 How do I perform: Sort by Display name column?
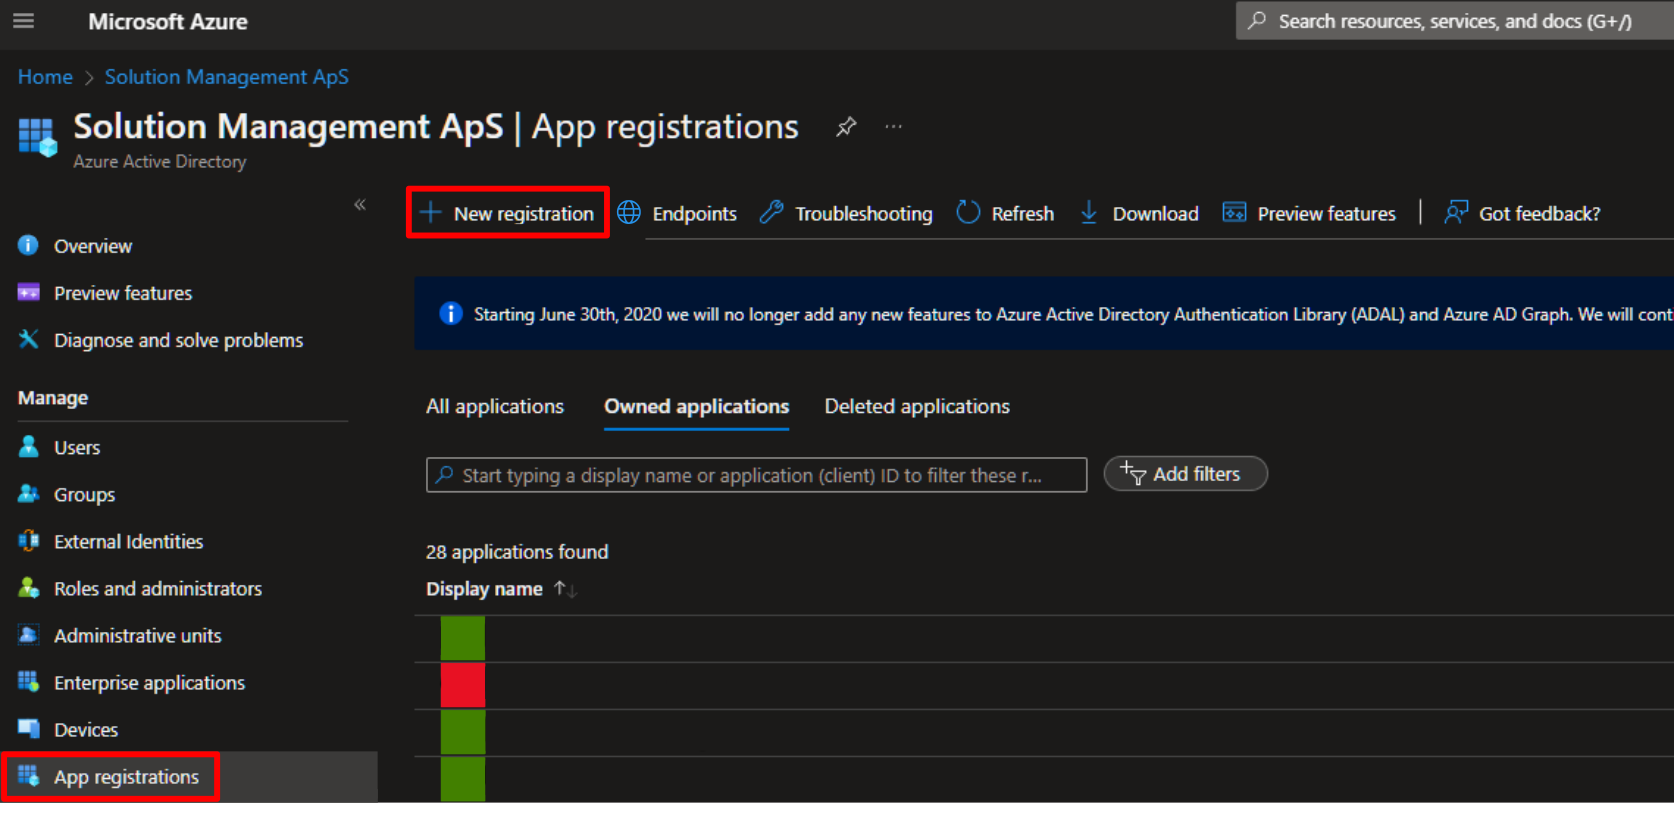501,589
